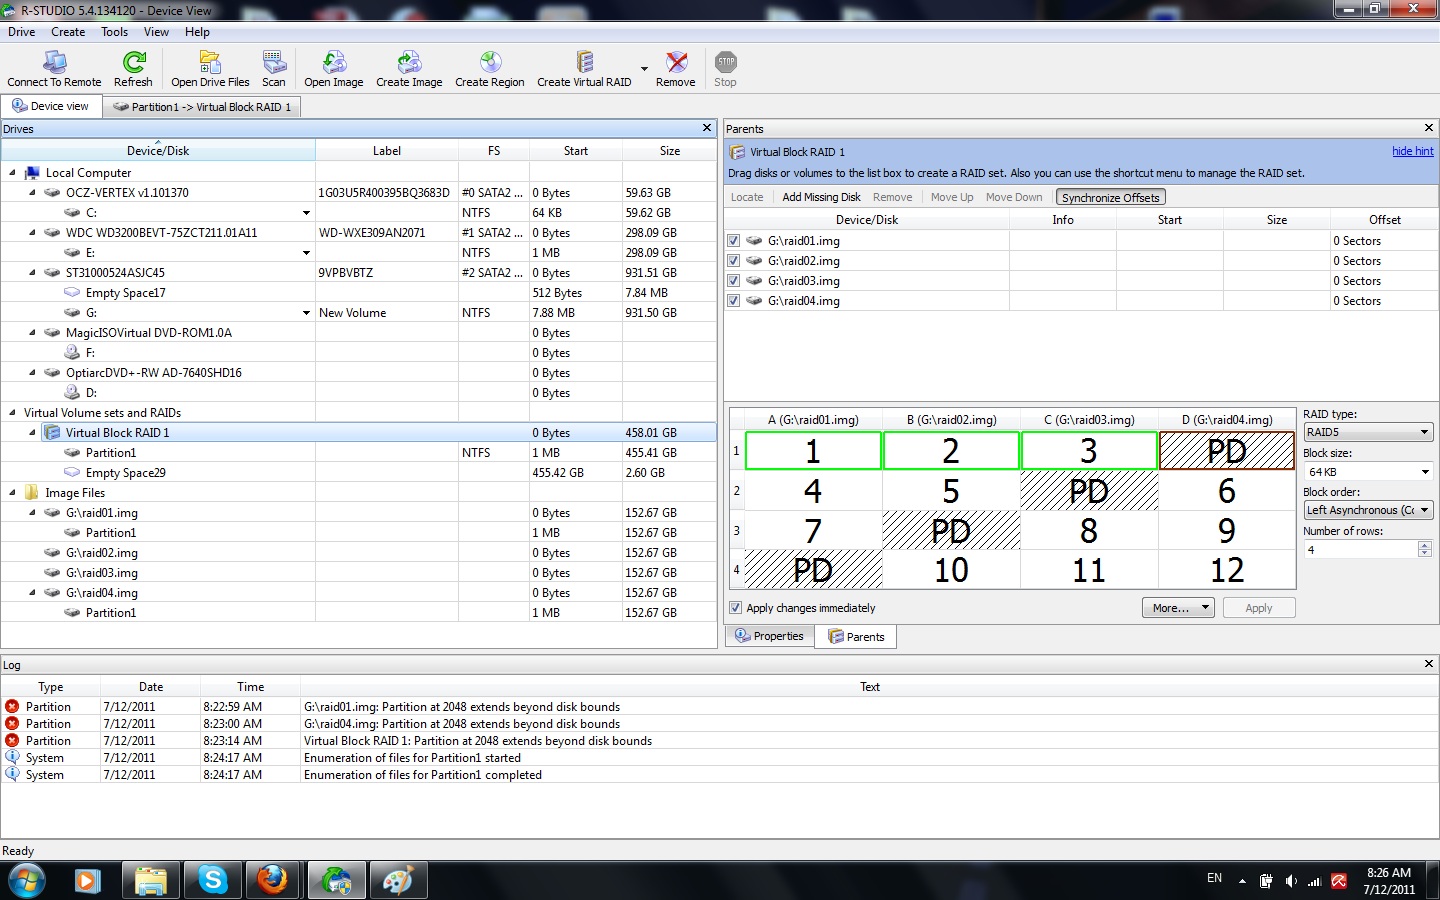Viewport: 1440px width, 900px height.
Task: Switch to the Parents tab at the bottom
Action: point(856,637)
